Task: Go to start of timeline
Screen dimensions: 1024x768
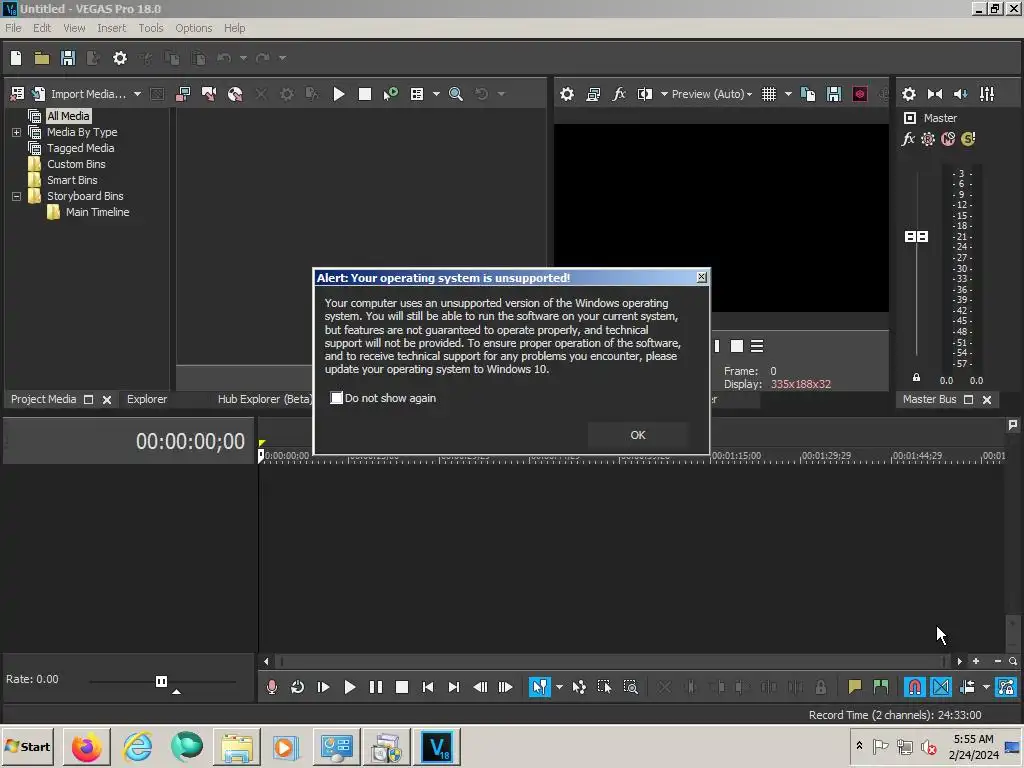Action: [428, 687]
